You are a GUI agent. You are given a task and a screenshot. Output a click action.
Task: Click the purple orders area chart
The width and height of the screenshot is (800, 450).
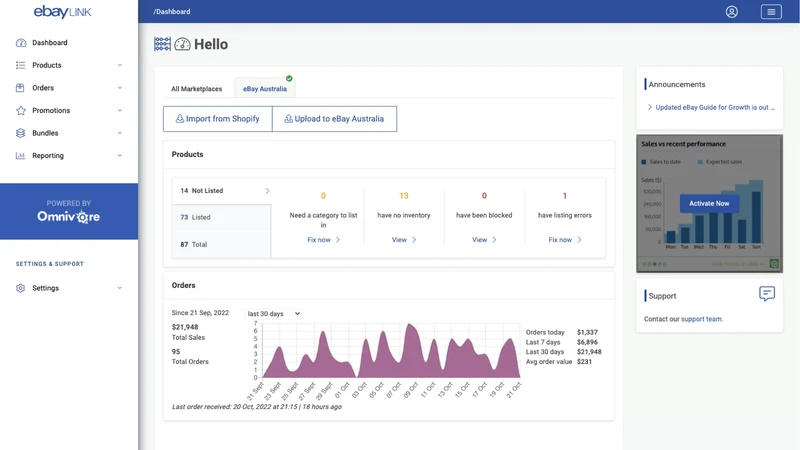coord(390,351)
